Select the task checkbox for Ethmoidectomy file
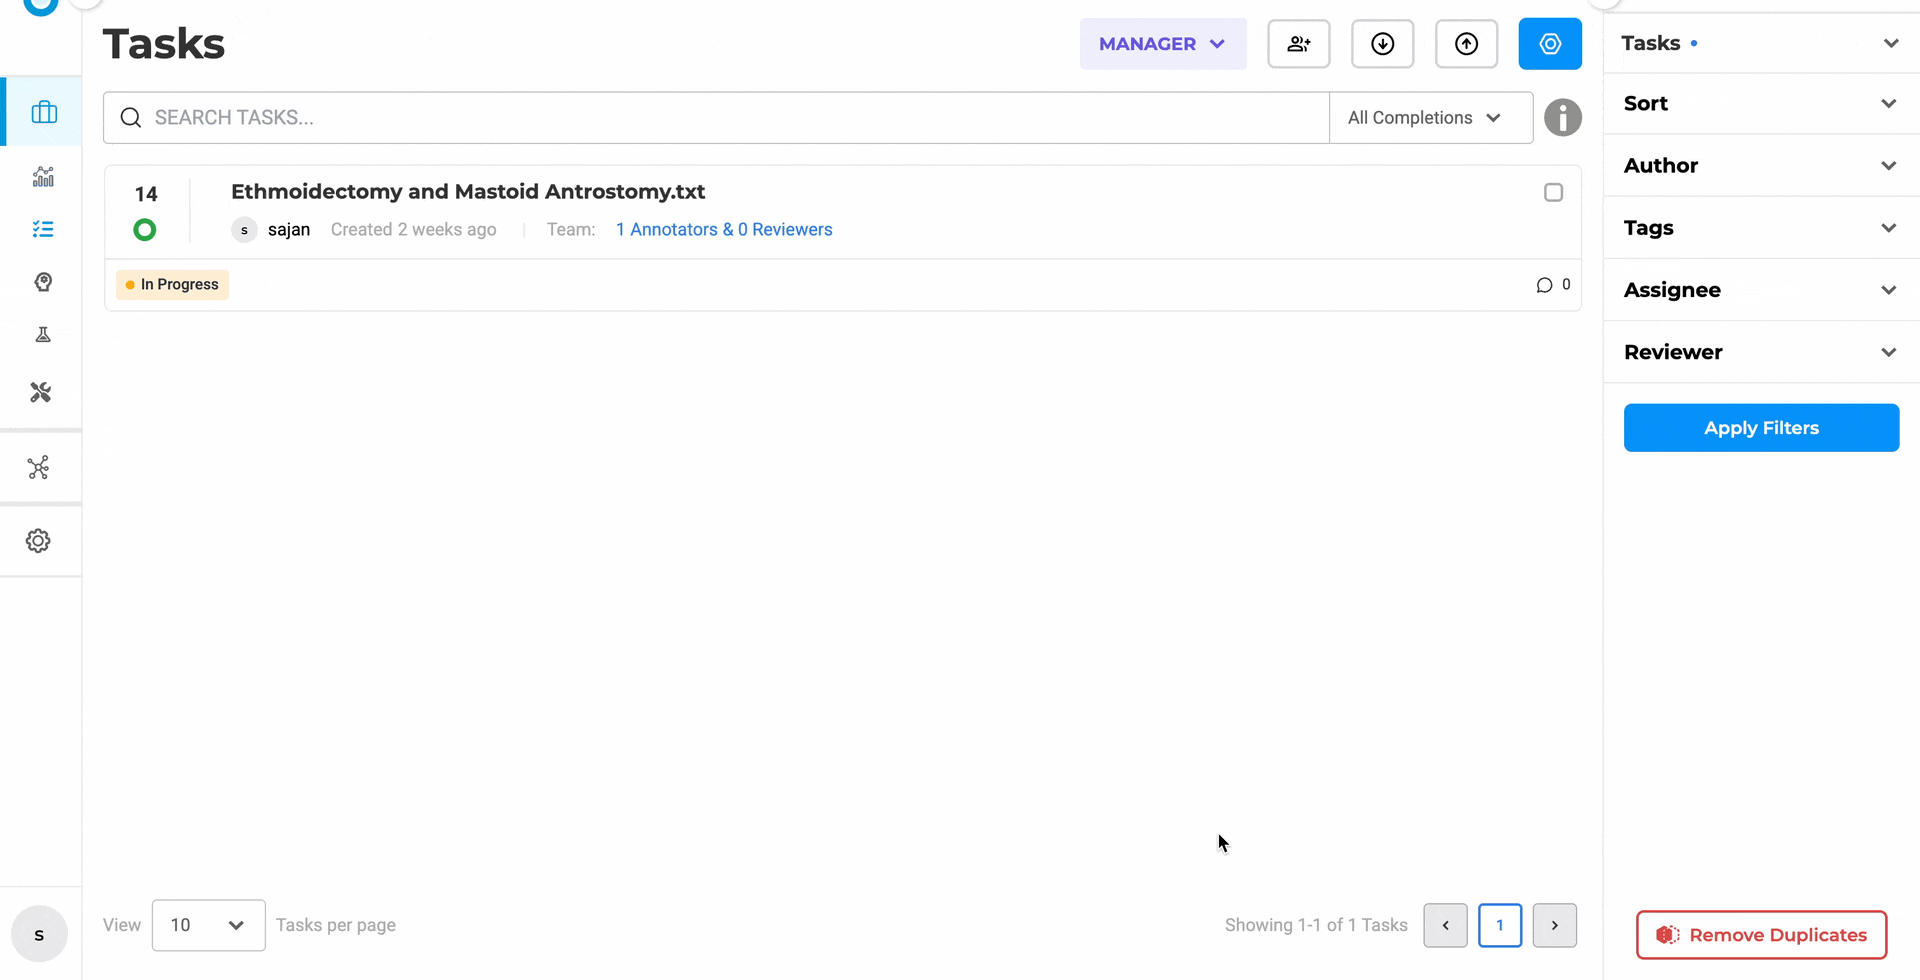 click(x=1553, y=192)
